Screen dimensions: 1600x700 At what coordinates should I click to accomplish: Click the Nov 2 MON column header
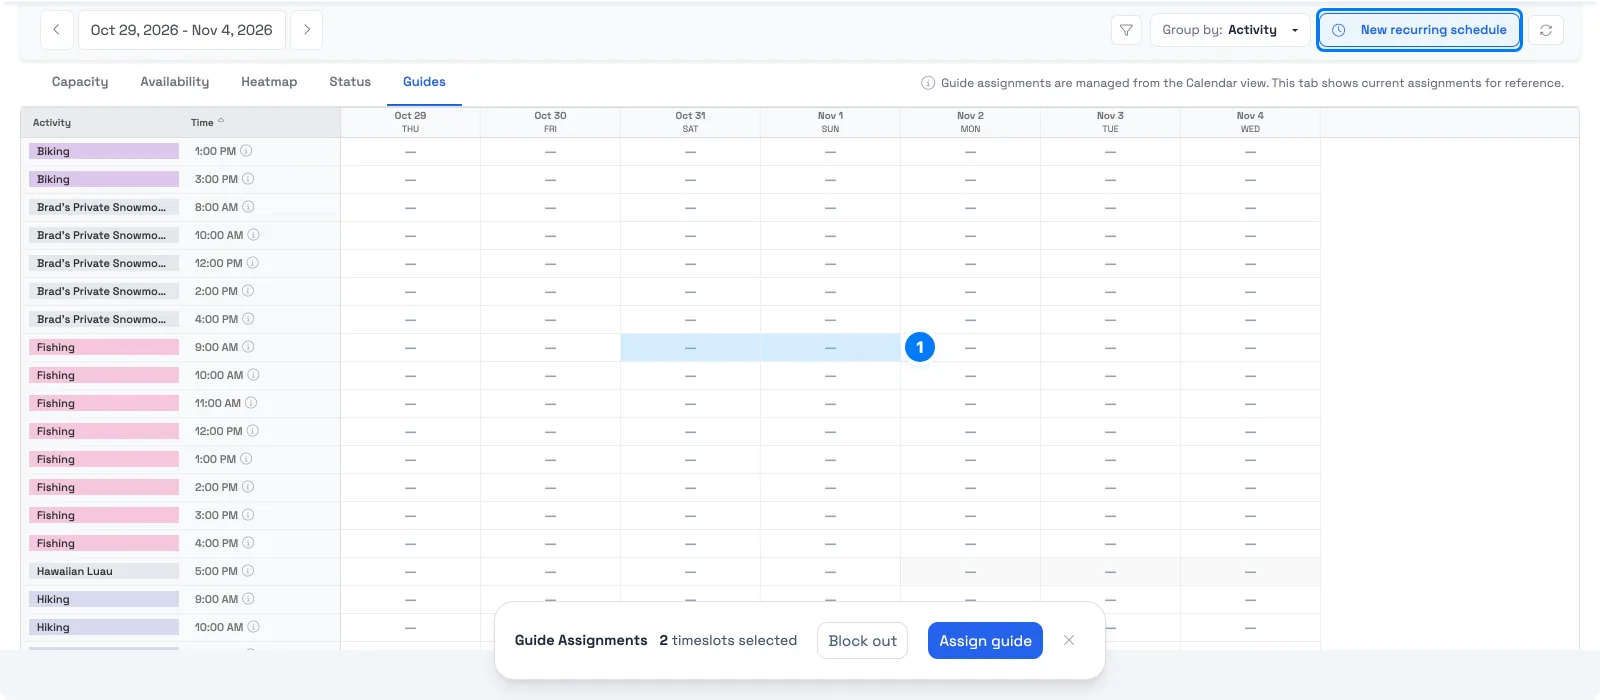tap(970, 122)
